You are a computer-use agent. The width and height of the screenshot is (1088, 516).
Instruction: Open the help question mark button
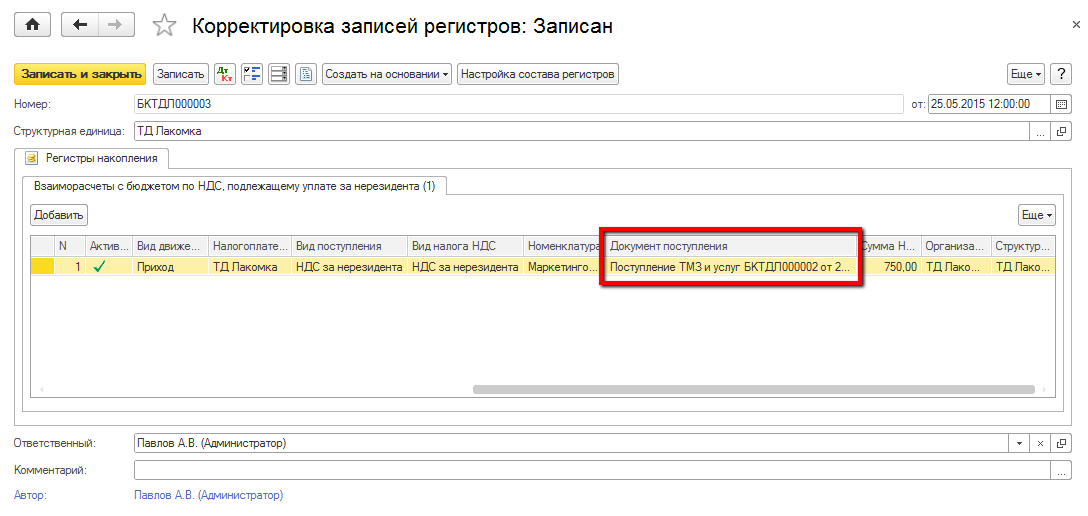pos(1061,74)
